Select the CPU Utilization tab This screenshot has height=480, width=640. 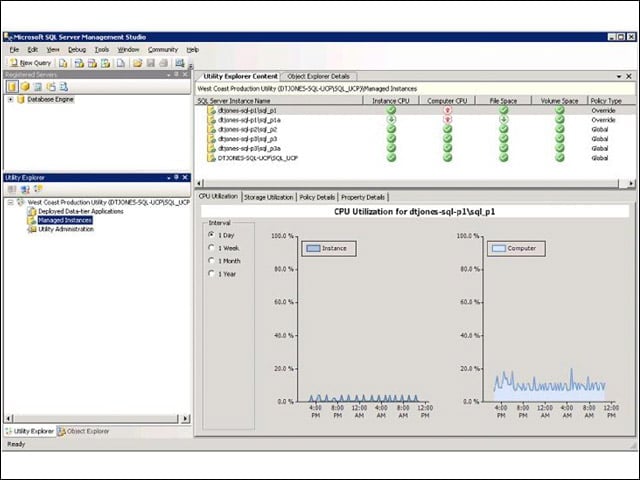tap(218, 196)
